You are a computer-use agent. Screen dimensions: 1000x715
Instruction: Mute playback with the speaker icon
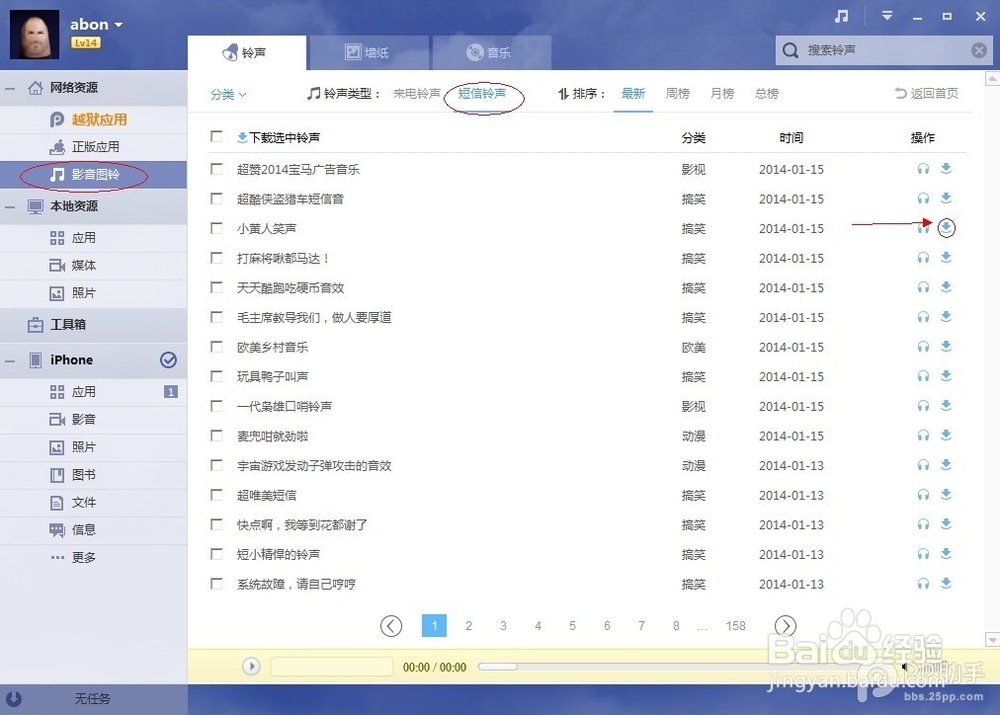tap(905, 665)
